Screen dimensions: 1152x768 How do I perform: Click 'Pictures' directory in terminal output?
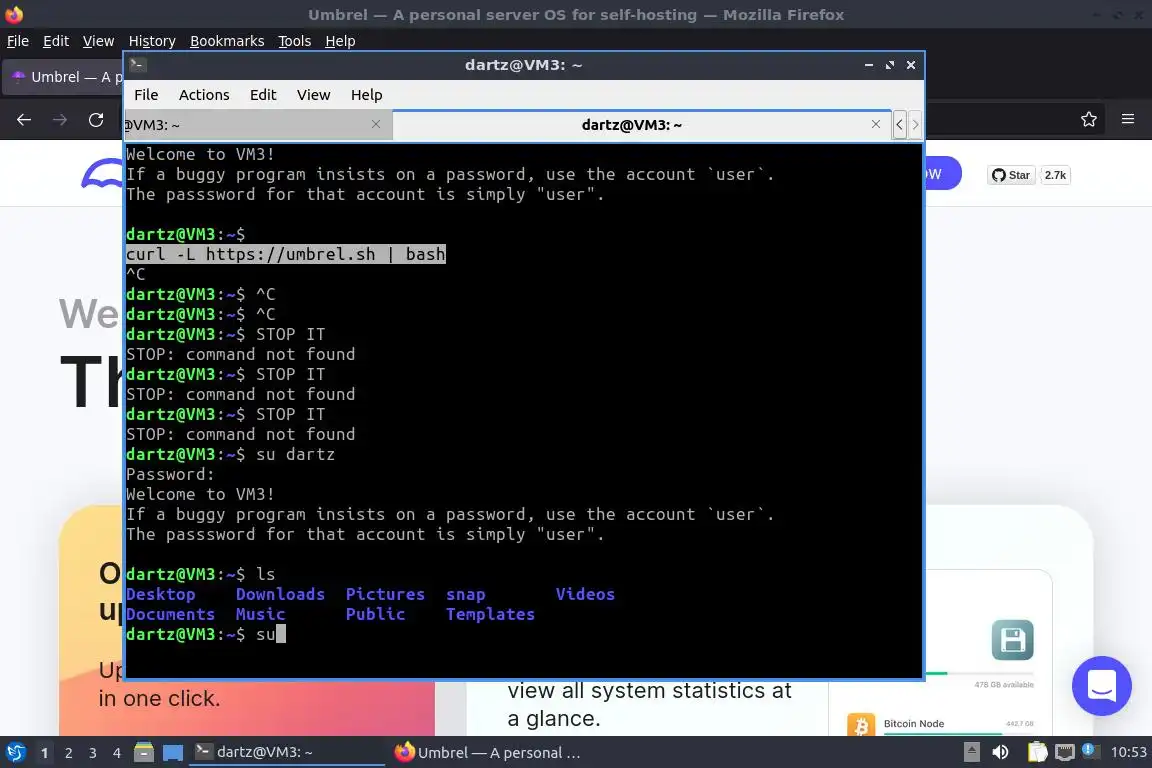[x=385, y=594]
